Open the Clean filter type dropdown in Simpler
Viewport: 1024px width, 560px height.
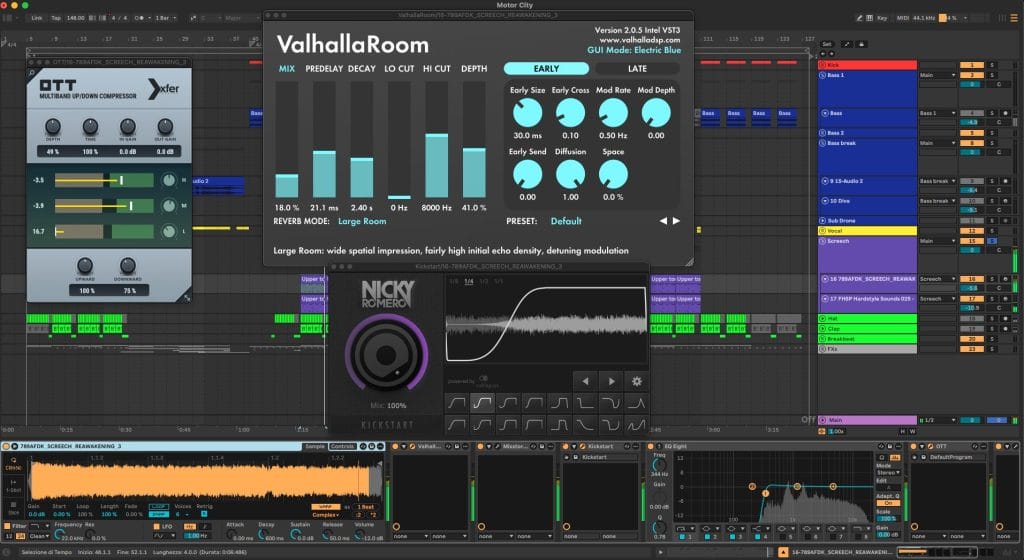[39, 536]
